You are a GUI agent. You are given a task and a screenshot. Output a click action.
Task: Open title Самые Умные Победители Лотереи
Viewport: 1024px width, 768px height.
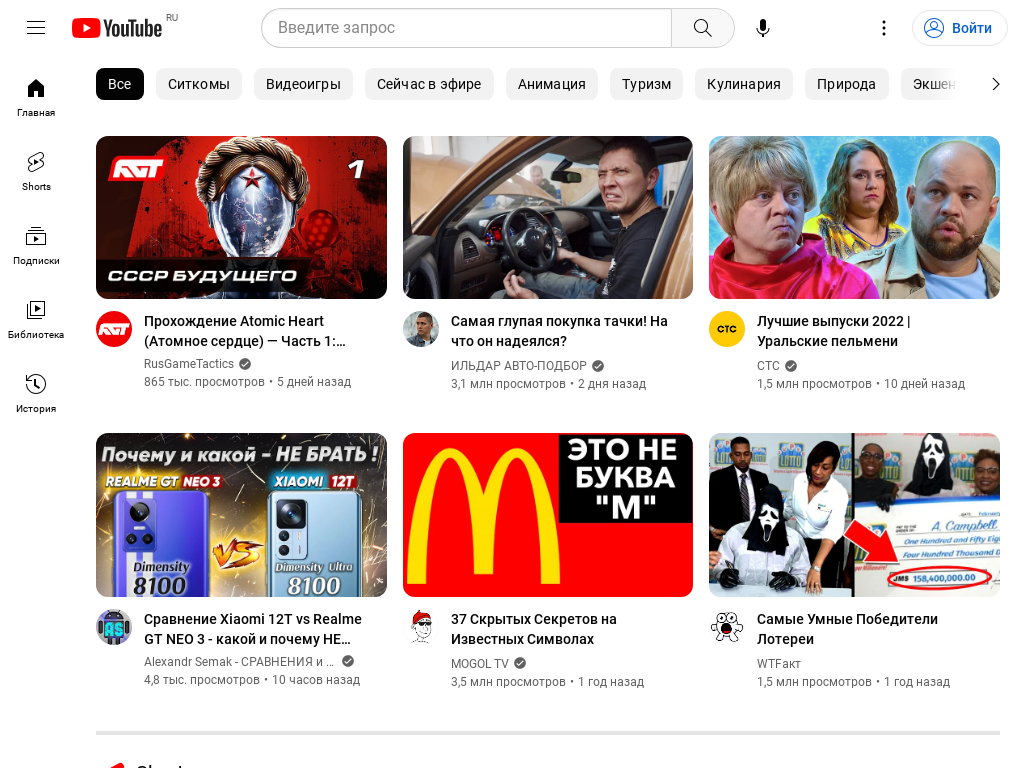[x=847, y=629]
